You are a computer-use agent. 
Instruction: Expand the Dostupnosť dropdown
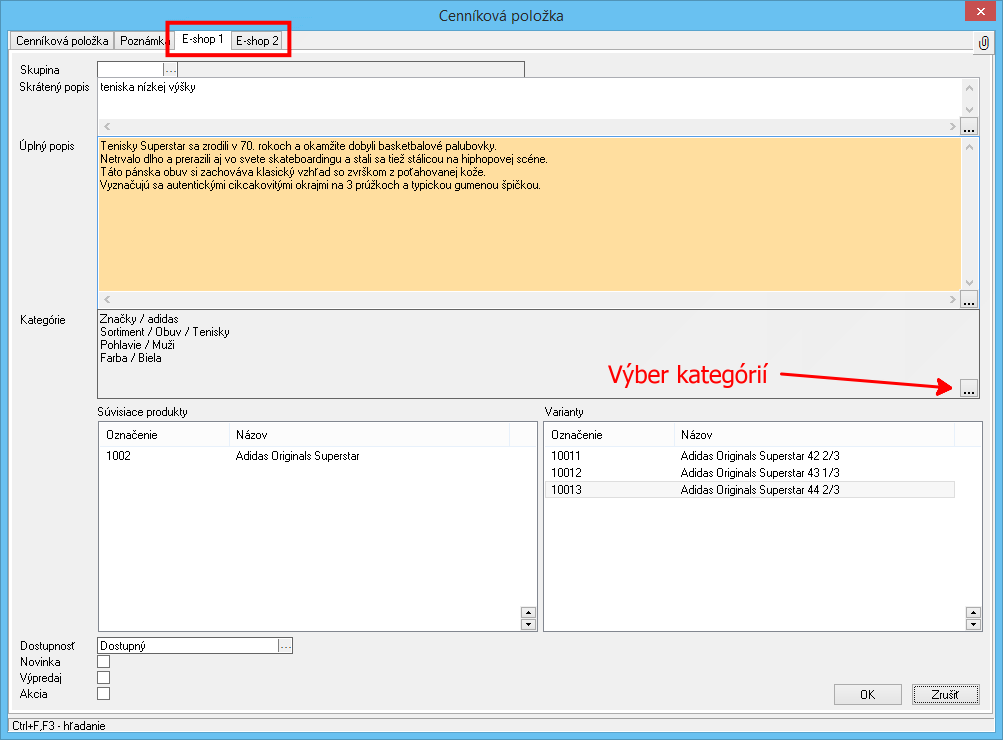(x=285, y=646)
